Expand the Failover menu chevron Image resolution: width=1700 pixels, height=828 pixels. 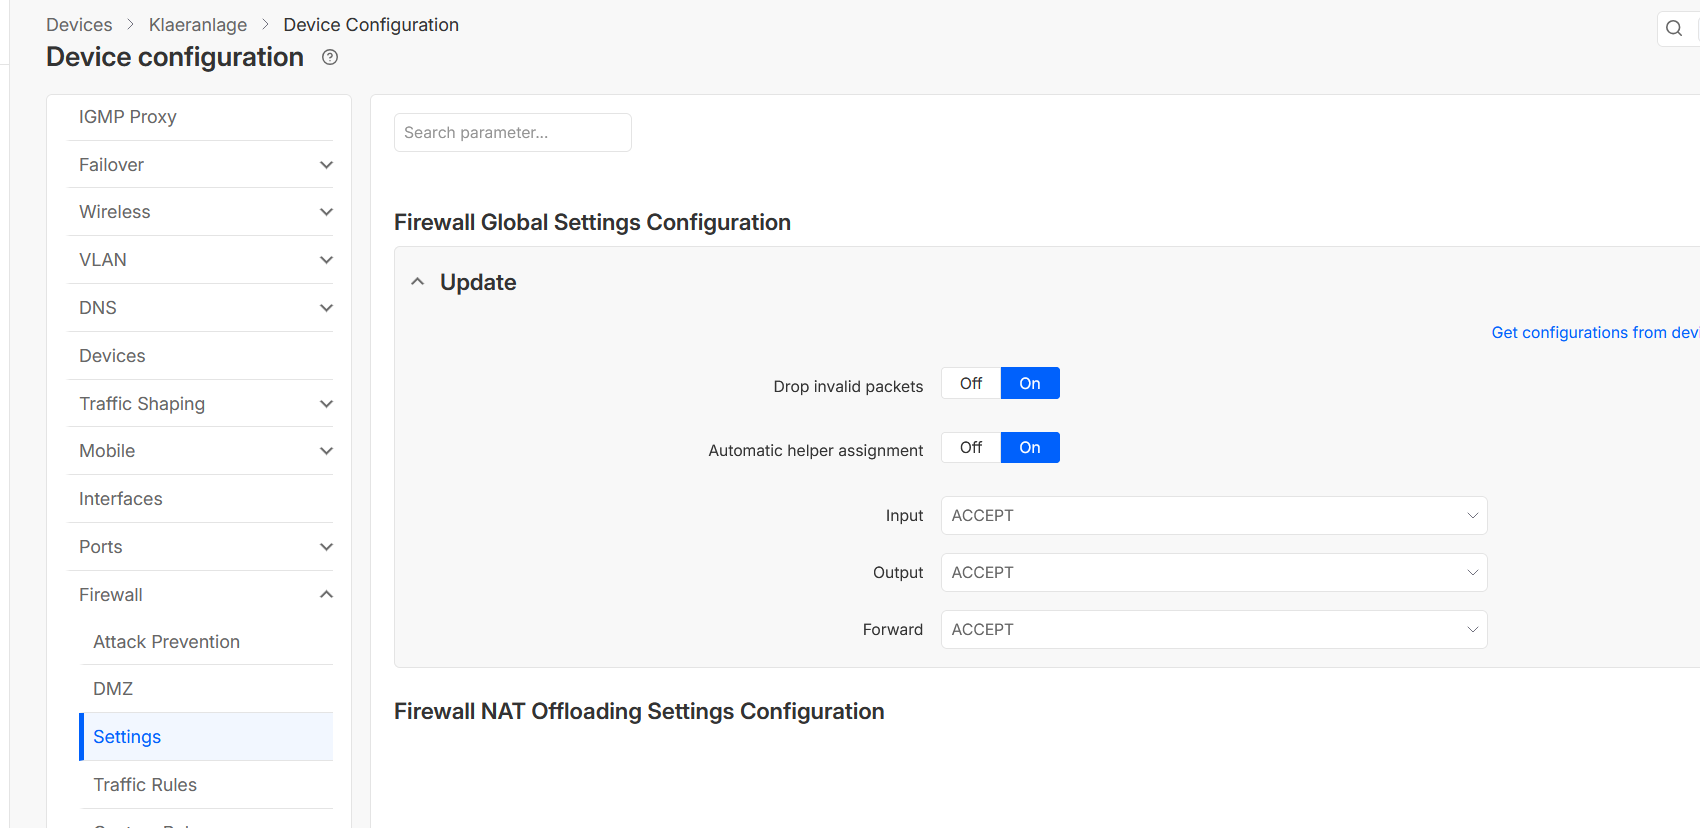(326, 165)
